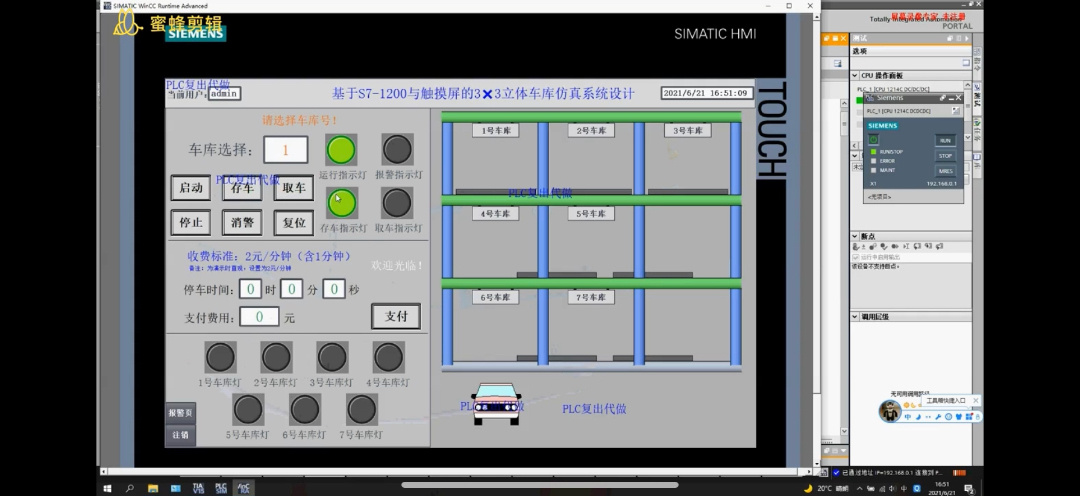
Task: Click STOP in the PLCSIM Siemens panel
Action: tap(945, 156)
